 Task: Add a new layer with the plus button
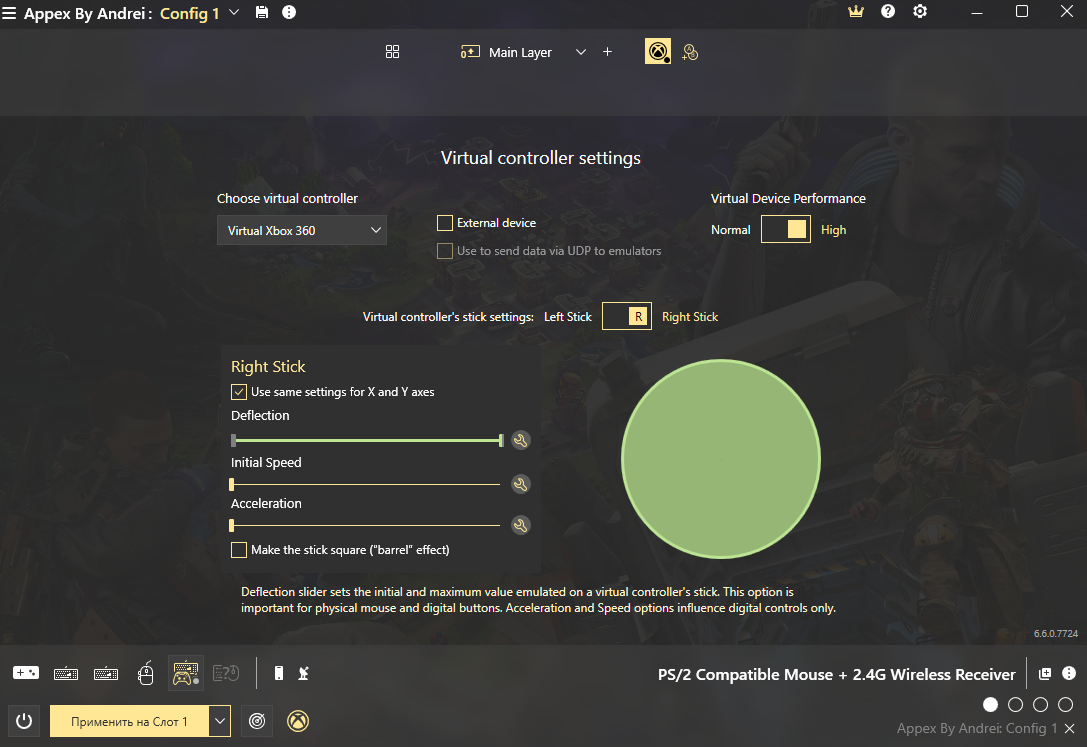pyautogui.click(x=607, y=52)
